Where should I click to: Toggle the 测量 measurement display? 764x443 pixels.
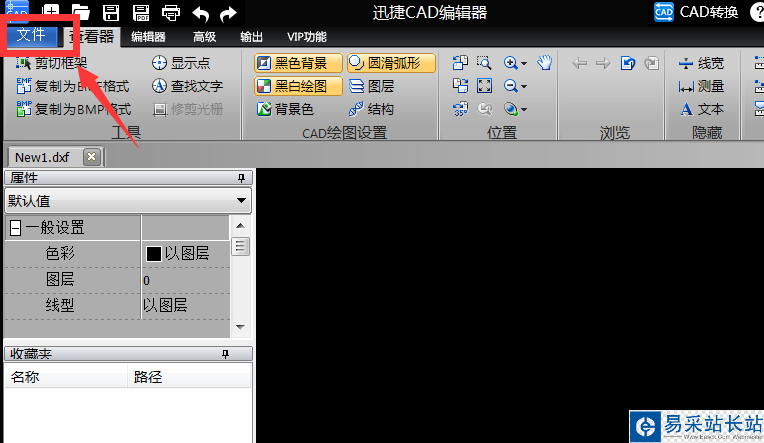[x=701, y=86]
